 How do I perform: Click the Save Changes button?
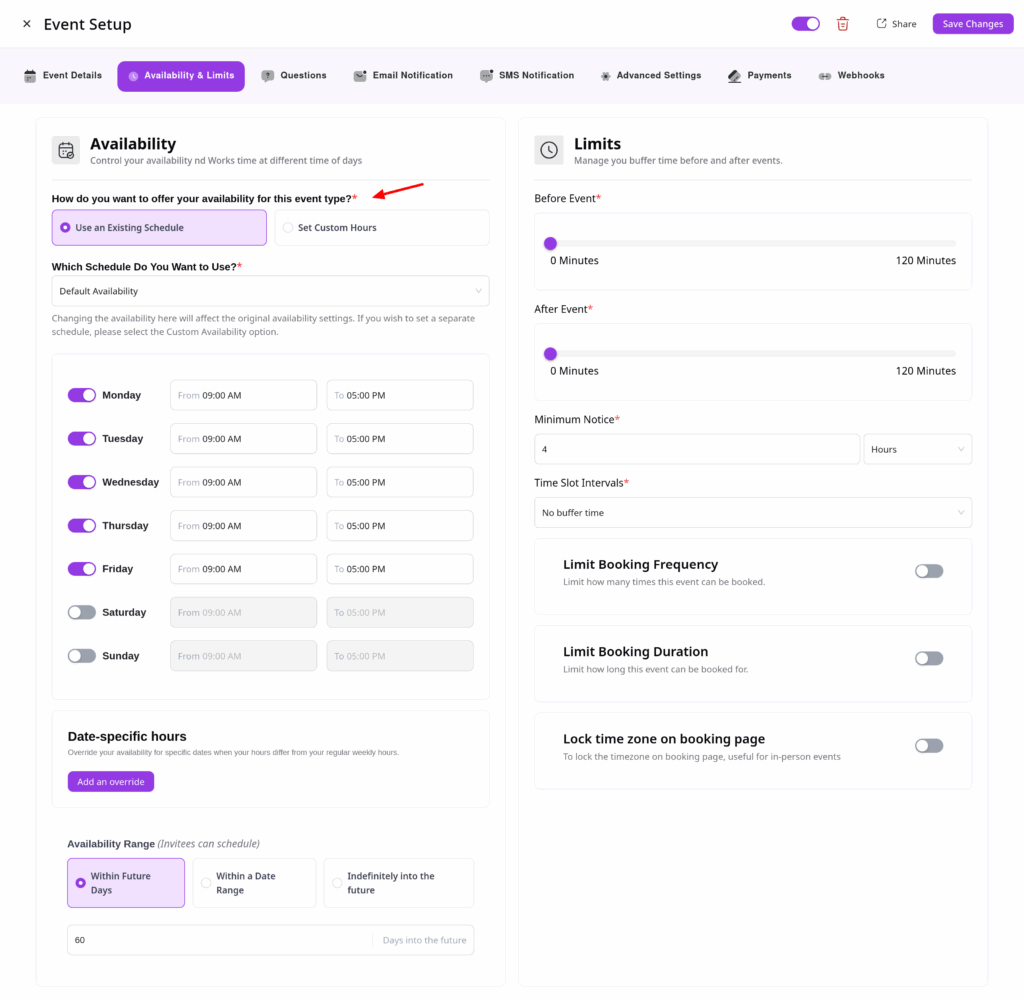coord(972,24)
